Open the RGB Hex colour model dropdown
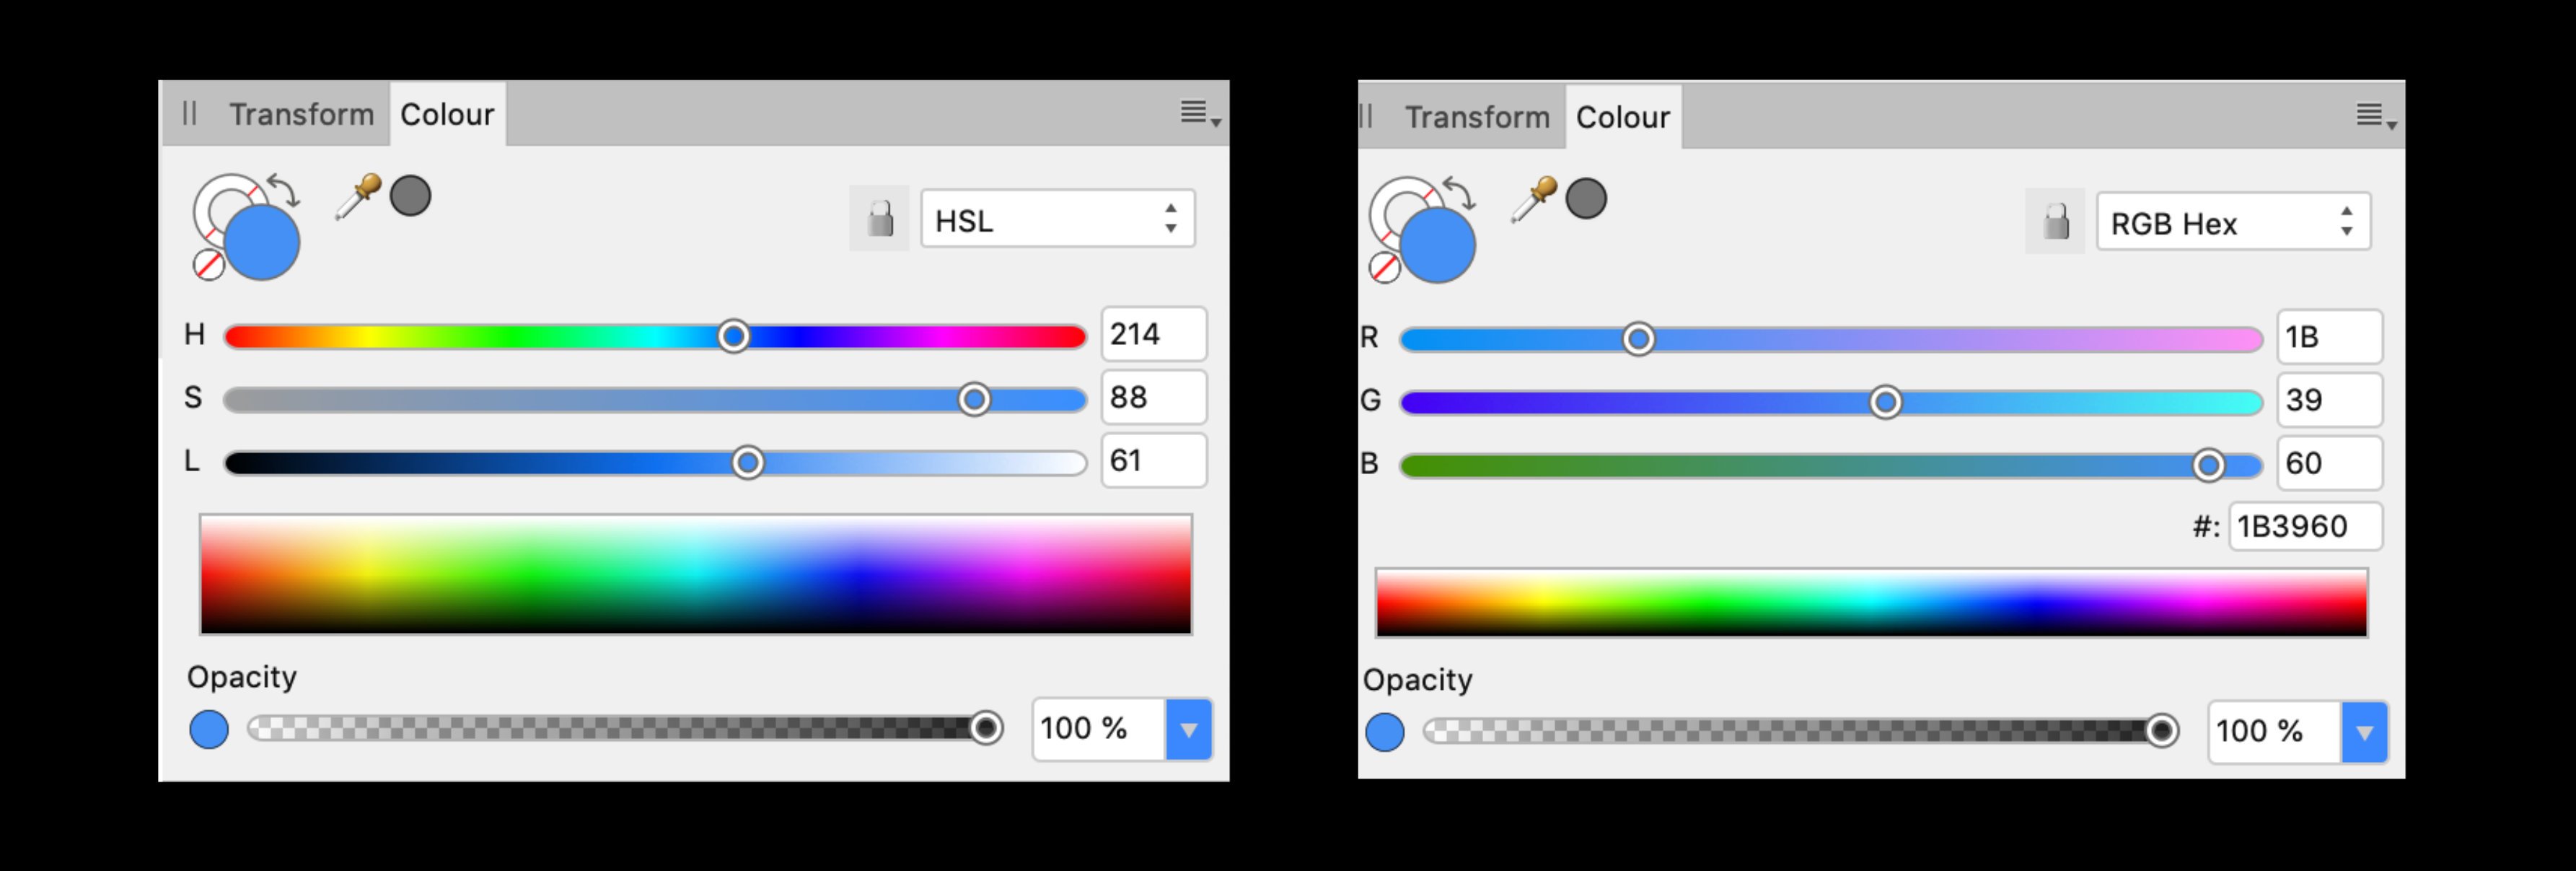2576x871 pixels. pos(2233,222)
